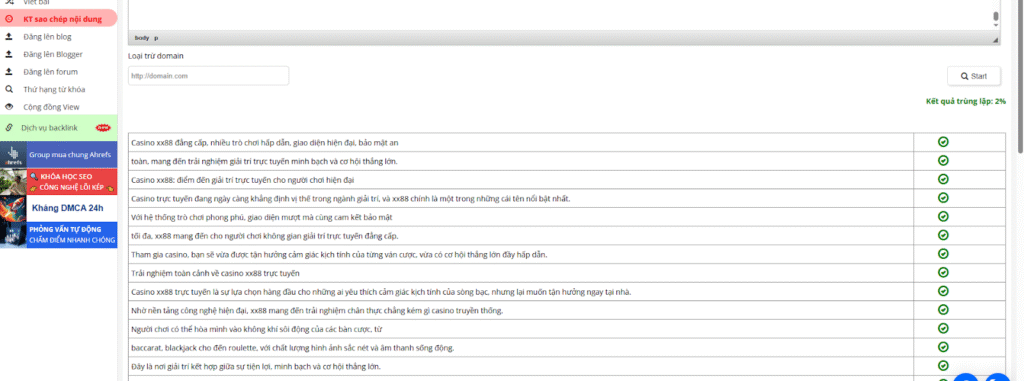Click check icon for 'Casino trực tuyến đang ngày' row
Screen dimensions: 1024x381
click(942, 197)
